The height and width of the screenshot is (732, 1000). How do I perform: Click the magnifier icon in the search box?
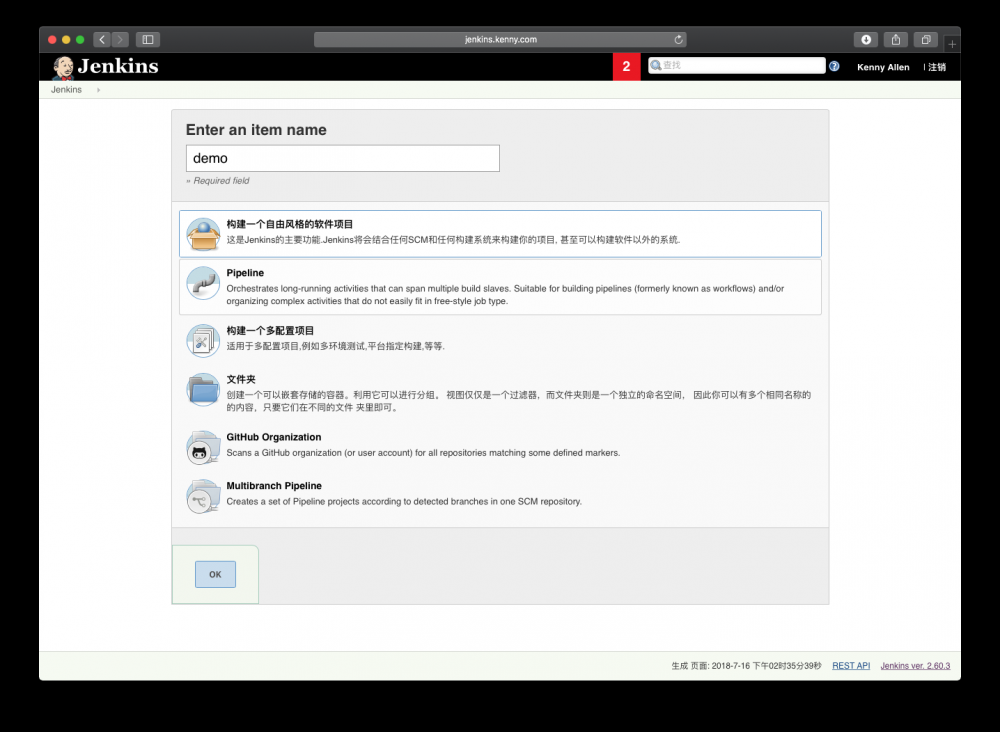pos(655,65)
